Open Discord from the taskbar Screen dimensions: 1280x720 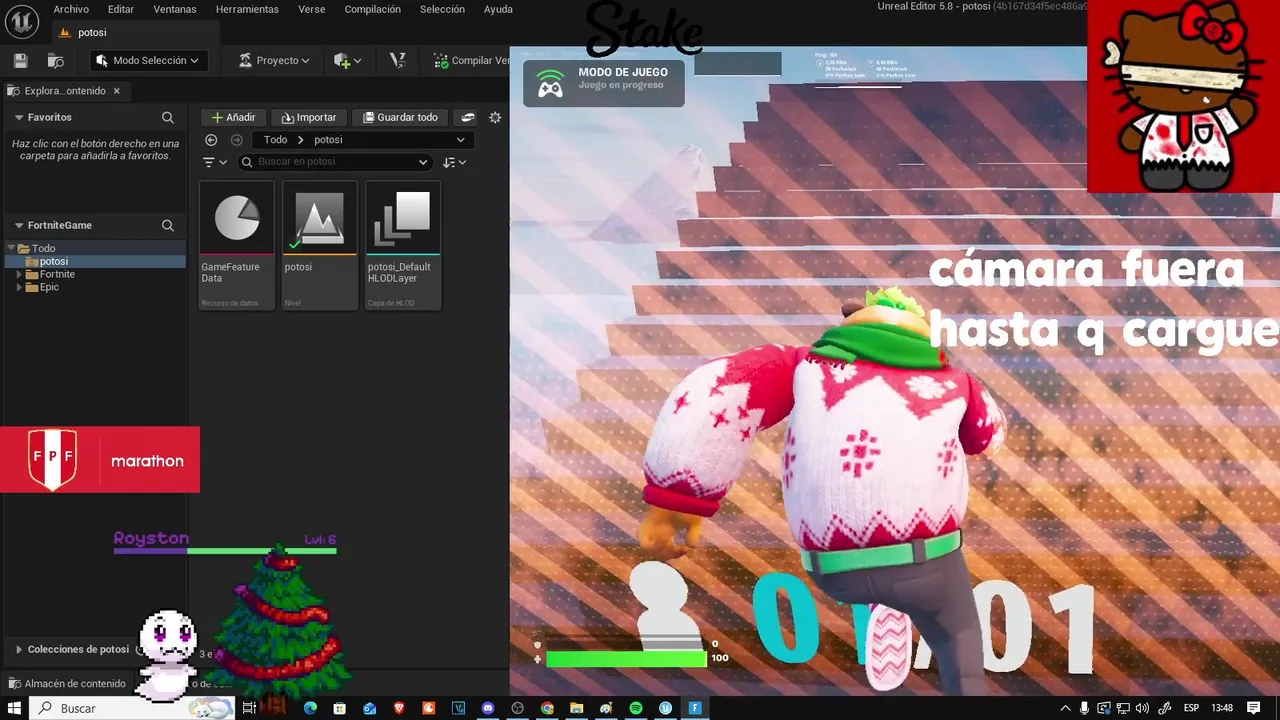pos(488,708)
